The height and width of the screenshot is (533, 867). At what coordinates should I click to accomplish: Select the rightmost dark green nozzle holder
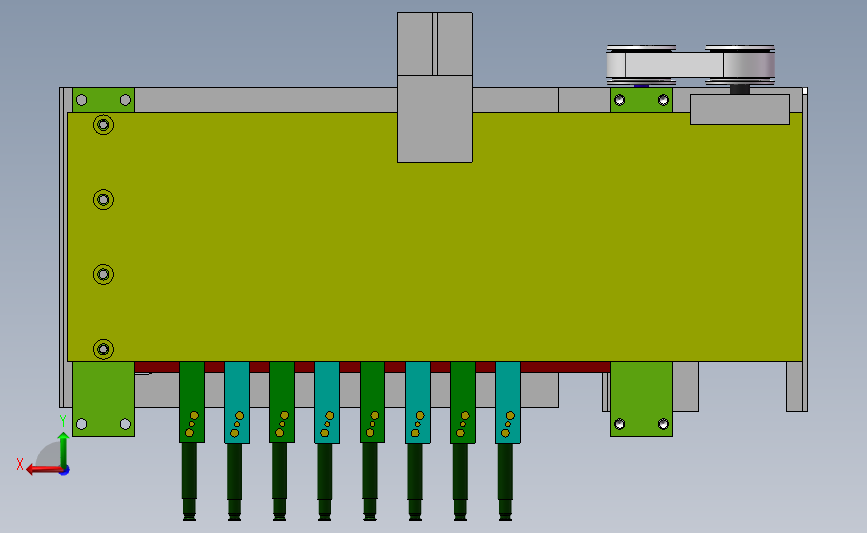click(x=463, y=403)
